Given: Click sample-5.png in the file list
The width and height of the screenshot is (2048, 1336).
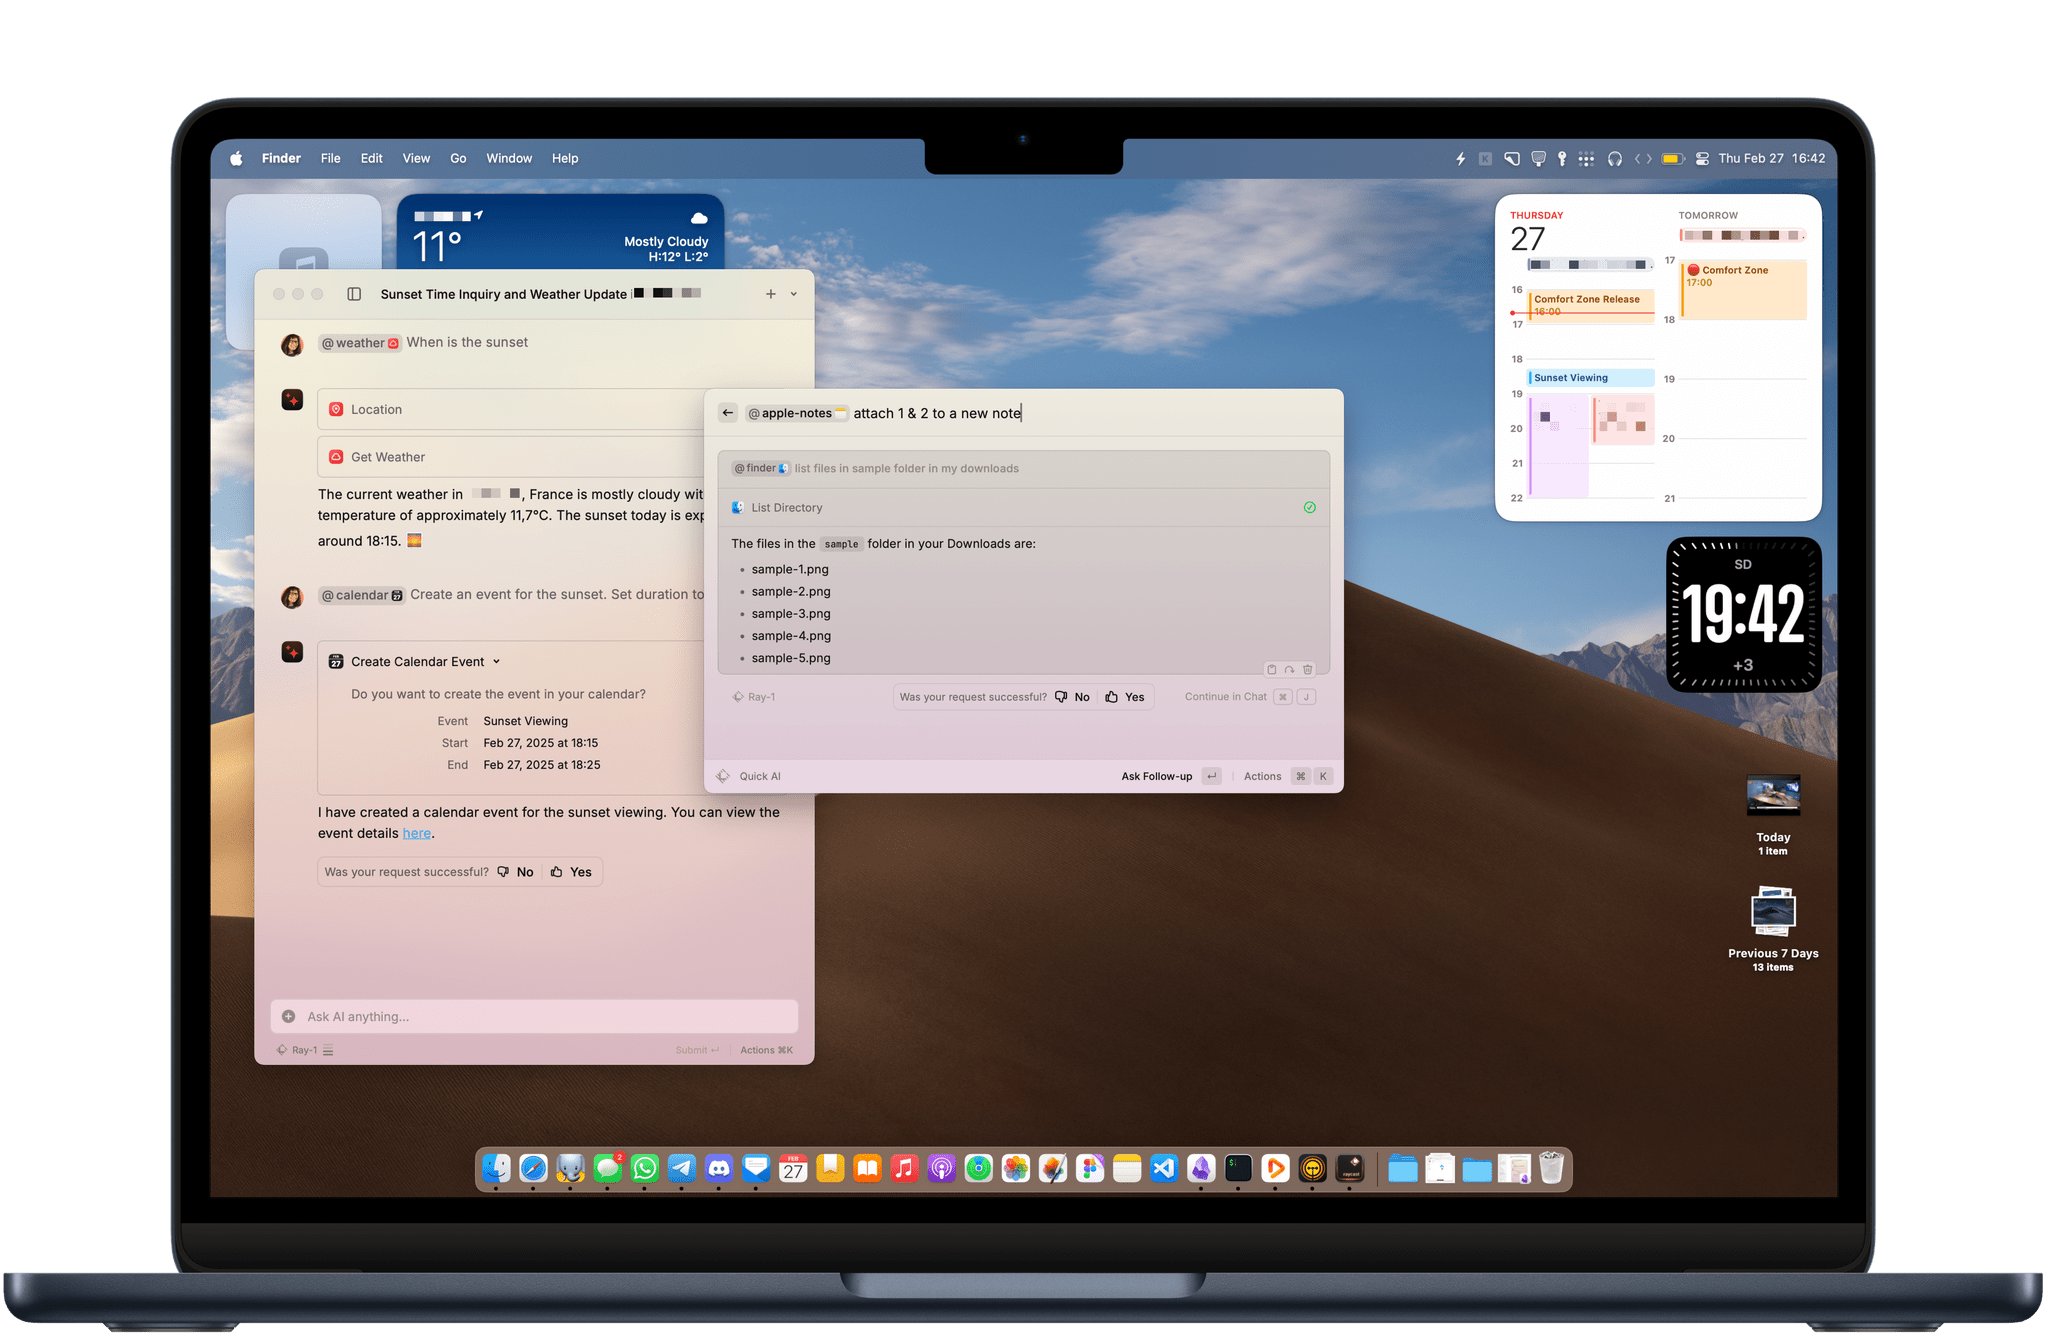Looking at the screenshot, I should coord(791,658).
